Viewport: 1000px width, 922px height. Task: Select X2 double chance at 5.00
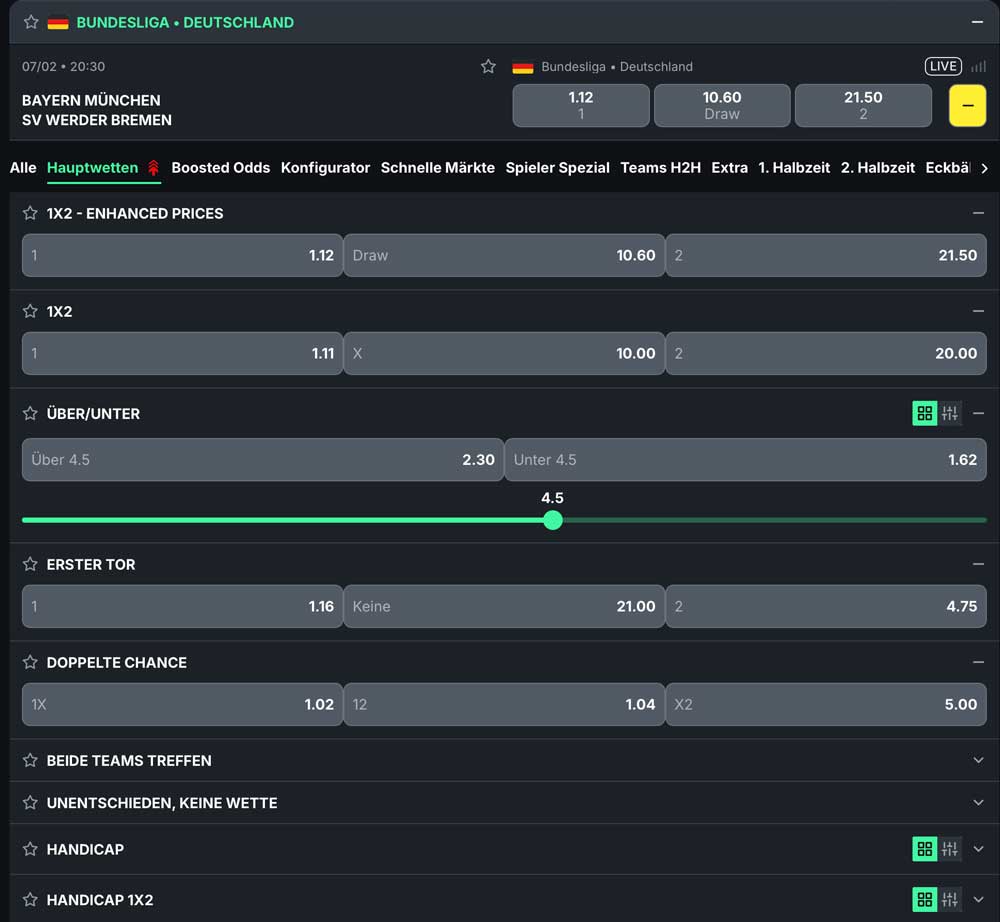pyautogui.click(x=825, y=705)
